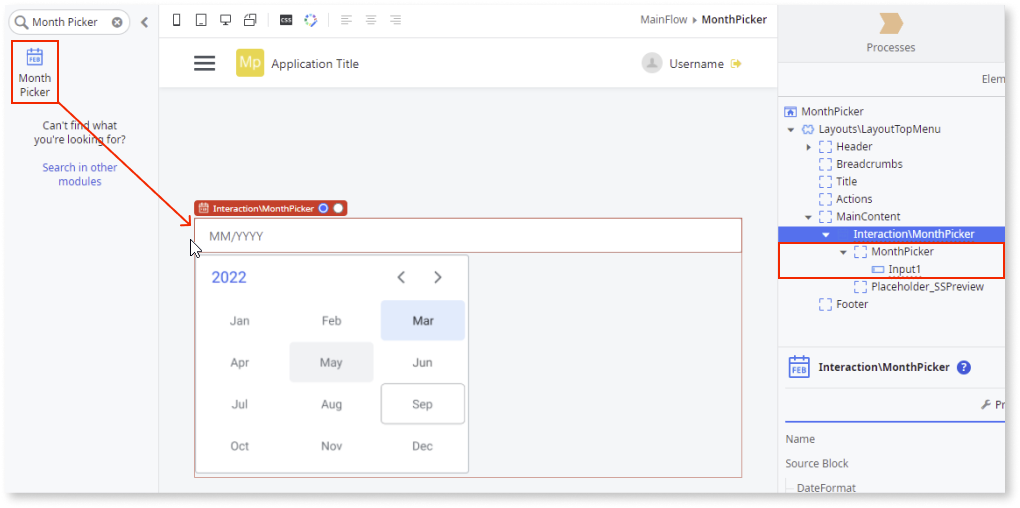Open the CSS style sheet editor
This screenshot has width=1020, height=508.
pyautogui.click(x=286, y=20)
